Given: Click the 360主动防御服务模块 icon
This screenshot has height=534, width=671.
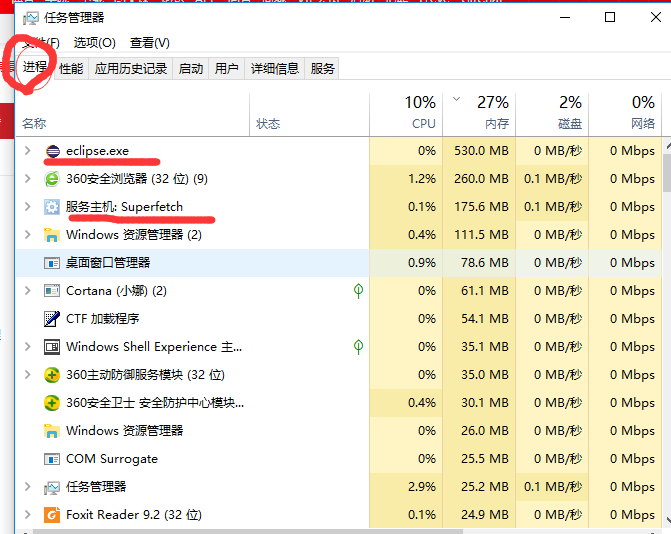Looking at the screenshot, I should 52,375.
